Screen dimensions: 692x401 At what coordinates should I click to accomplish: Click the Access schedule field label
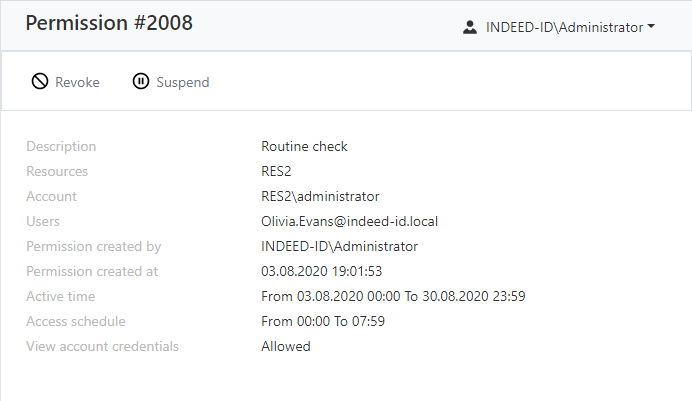coord(76,321)
